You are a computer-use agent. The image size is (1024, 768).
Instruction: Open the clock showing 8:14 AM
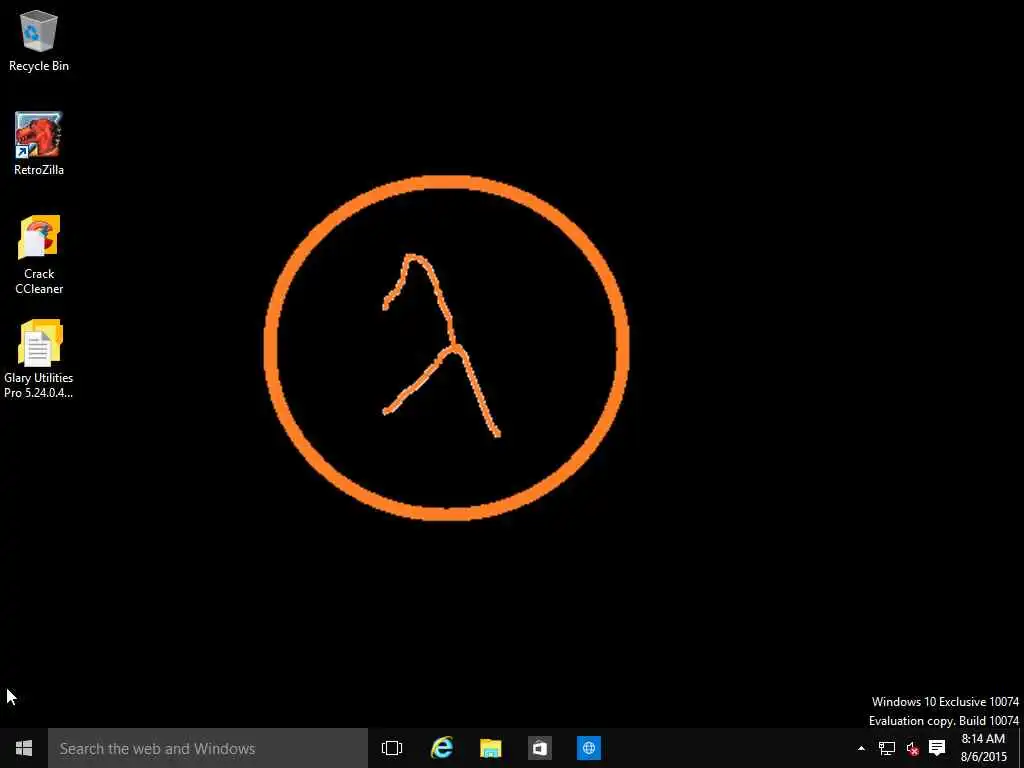tap(983, 748)
